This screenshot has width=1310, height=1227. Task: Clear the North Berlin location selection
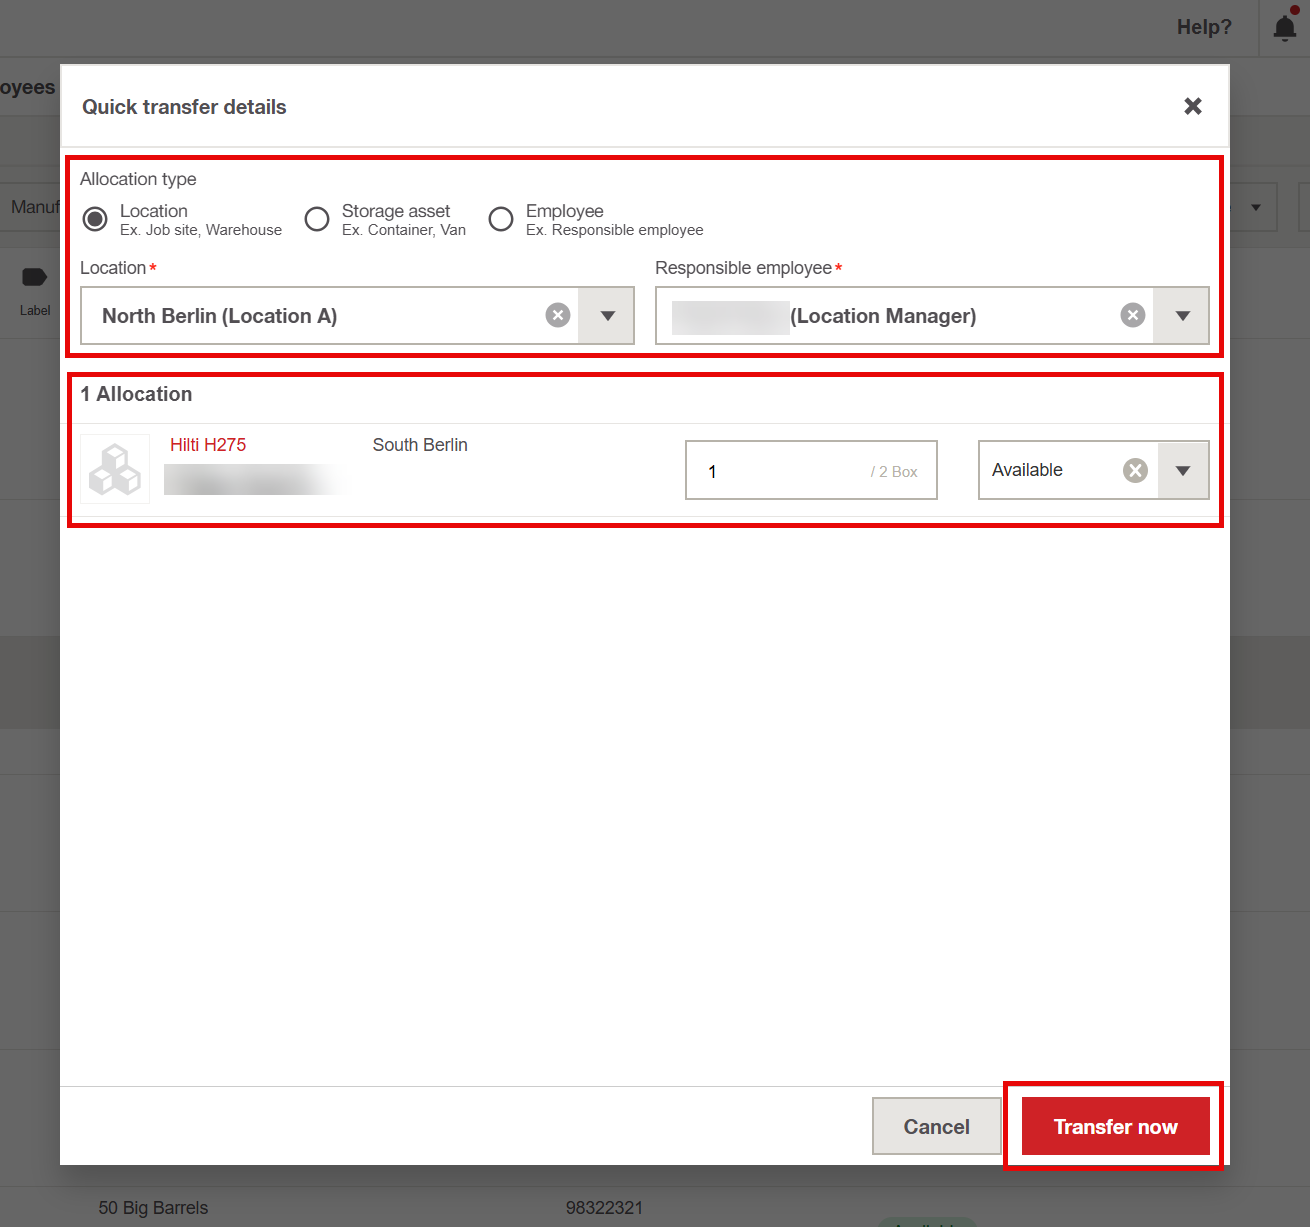pos(557,316)
